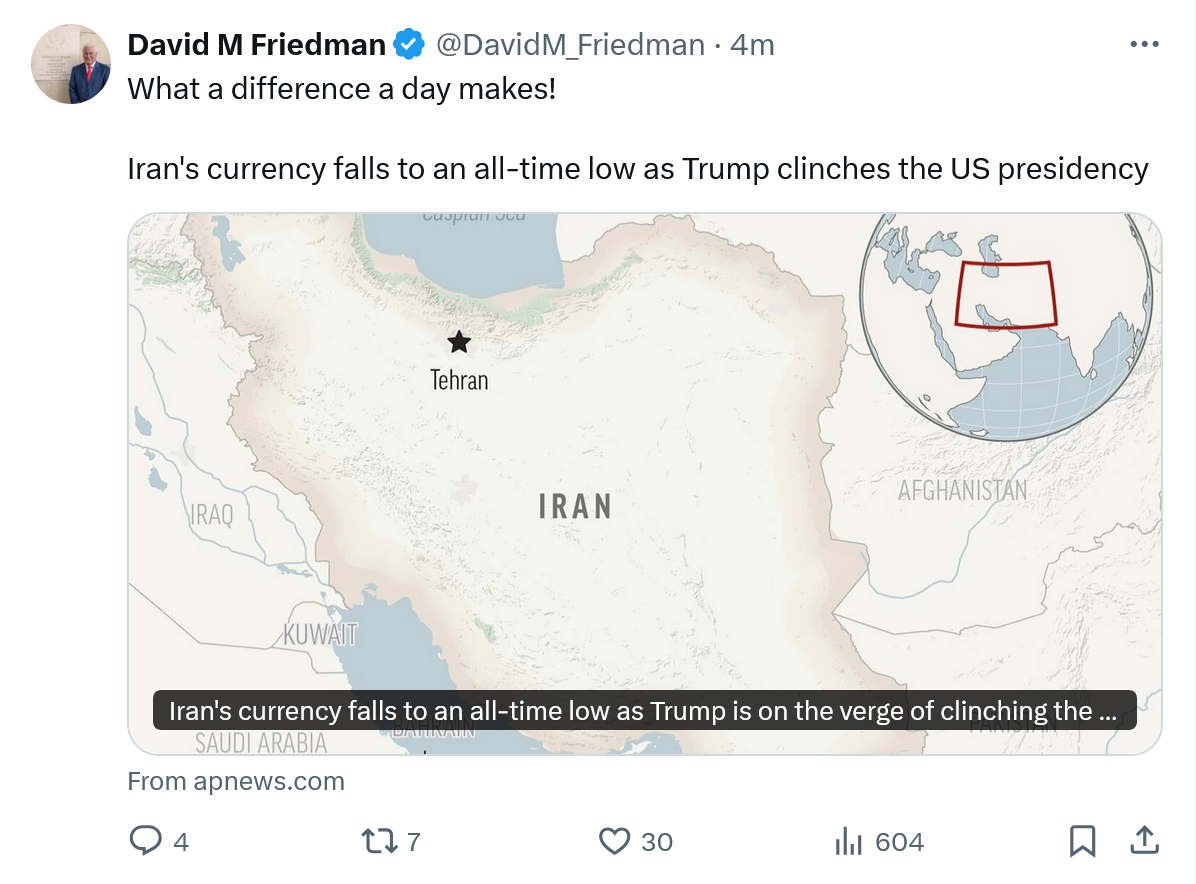Click the David M Friedman display name
The image size is (1196, 884).
pos(256,45)
